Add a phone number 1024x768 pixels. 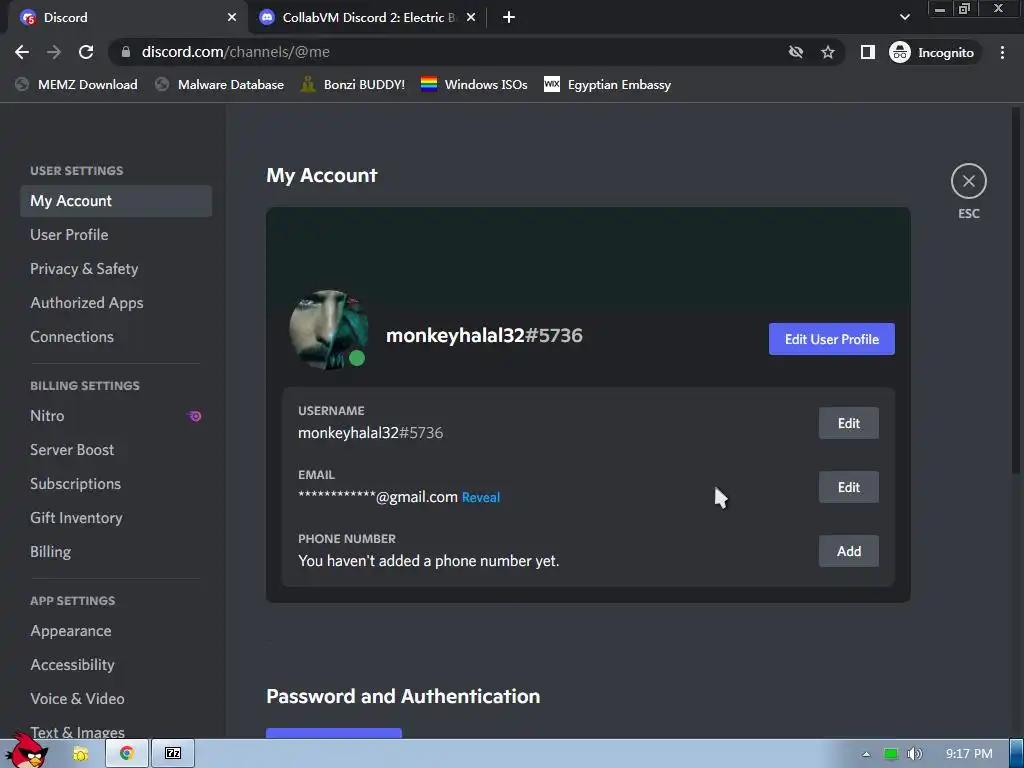848,551
